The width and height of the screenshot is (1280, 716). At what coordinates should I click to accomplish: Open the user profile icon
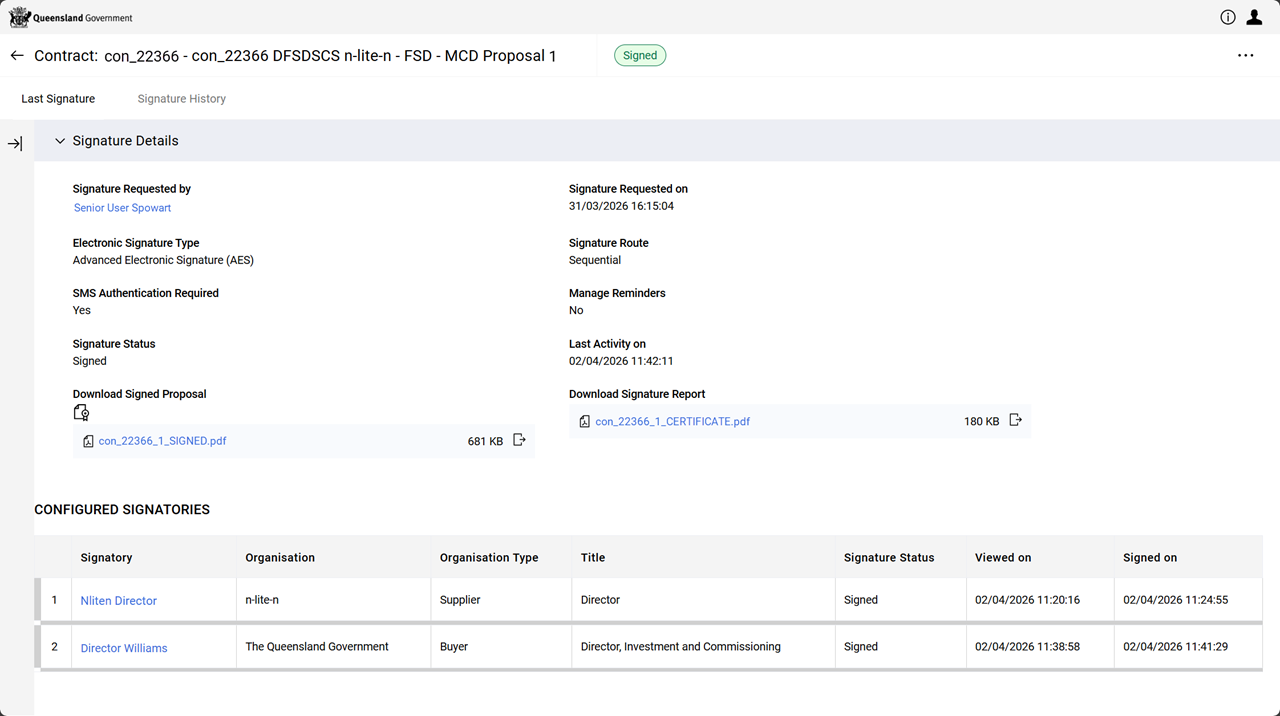pos(1254,17)
